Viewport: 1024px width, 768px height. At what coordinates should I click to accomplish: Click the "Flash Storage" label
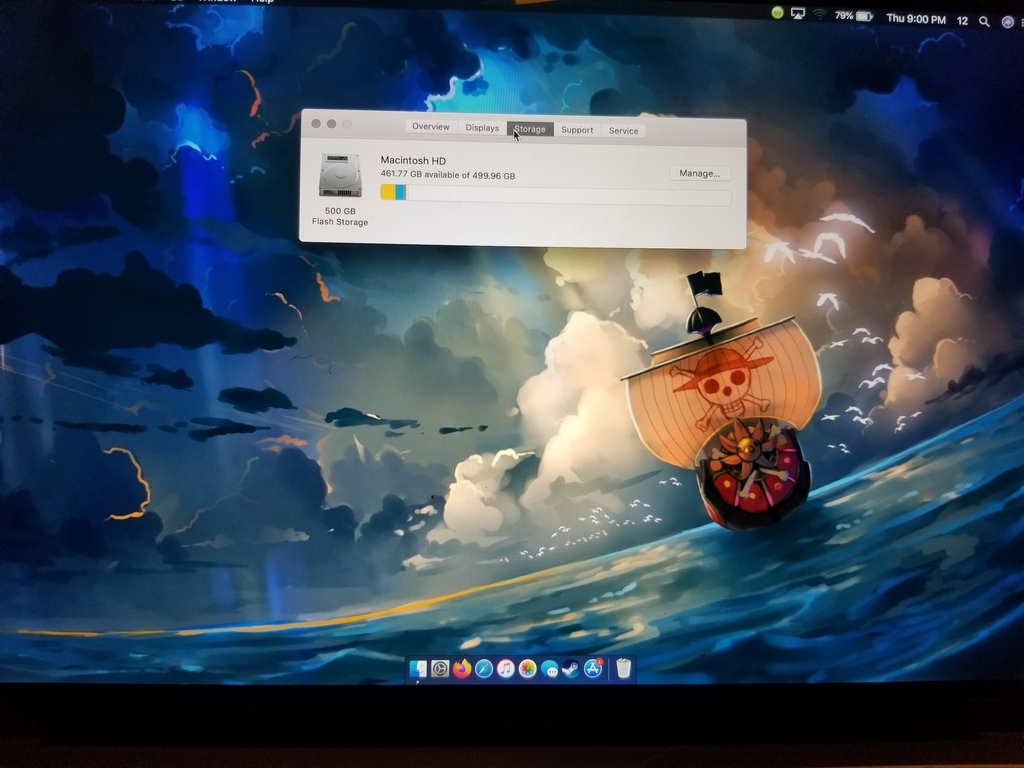coord(340,222)
